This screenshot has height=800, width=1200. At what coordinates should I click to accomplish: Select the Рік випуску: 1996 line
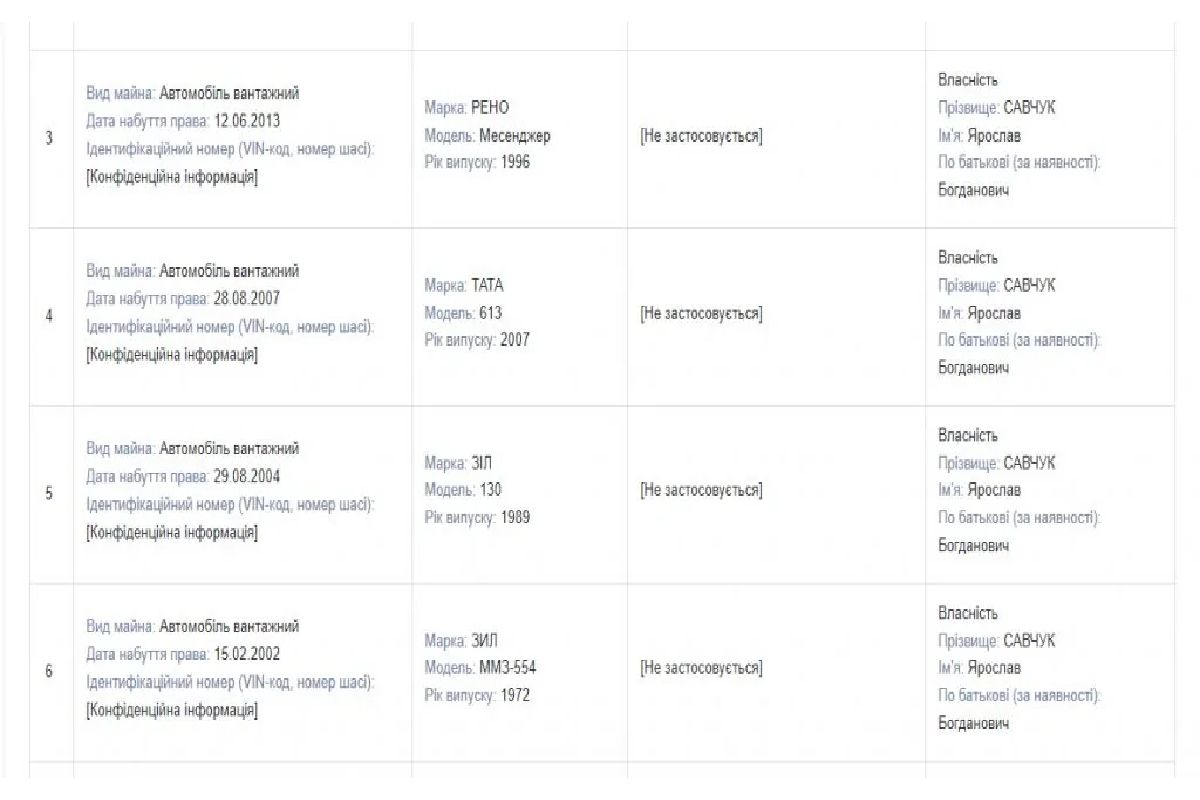click(477, 162)
